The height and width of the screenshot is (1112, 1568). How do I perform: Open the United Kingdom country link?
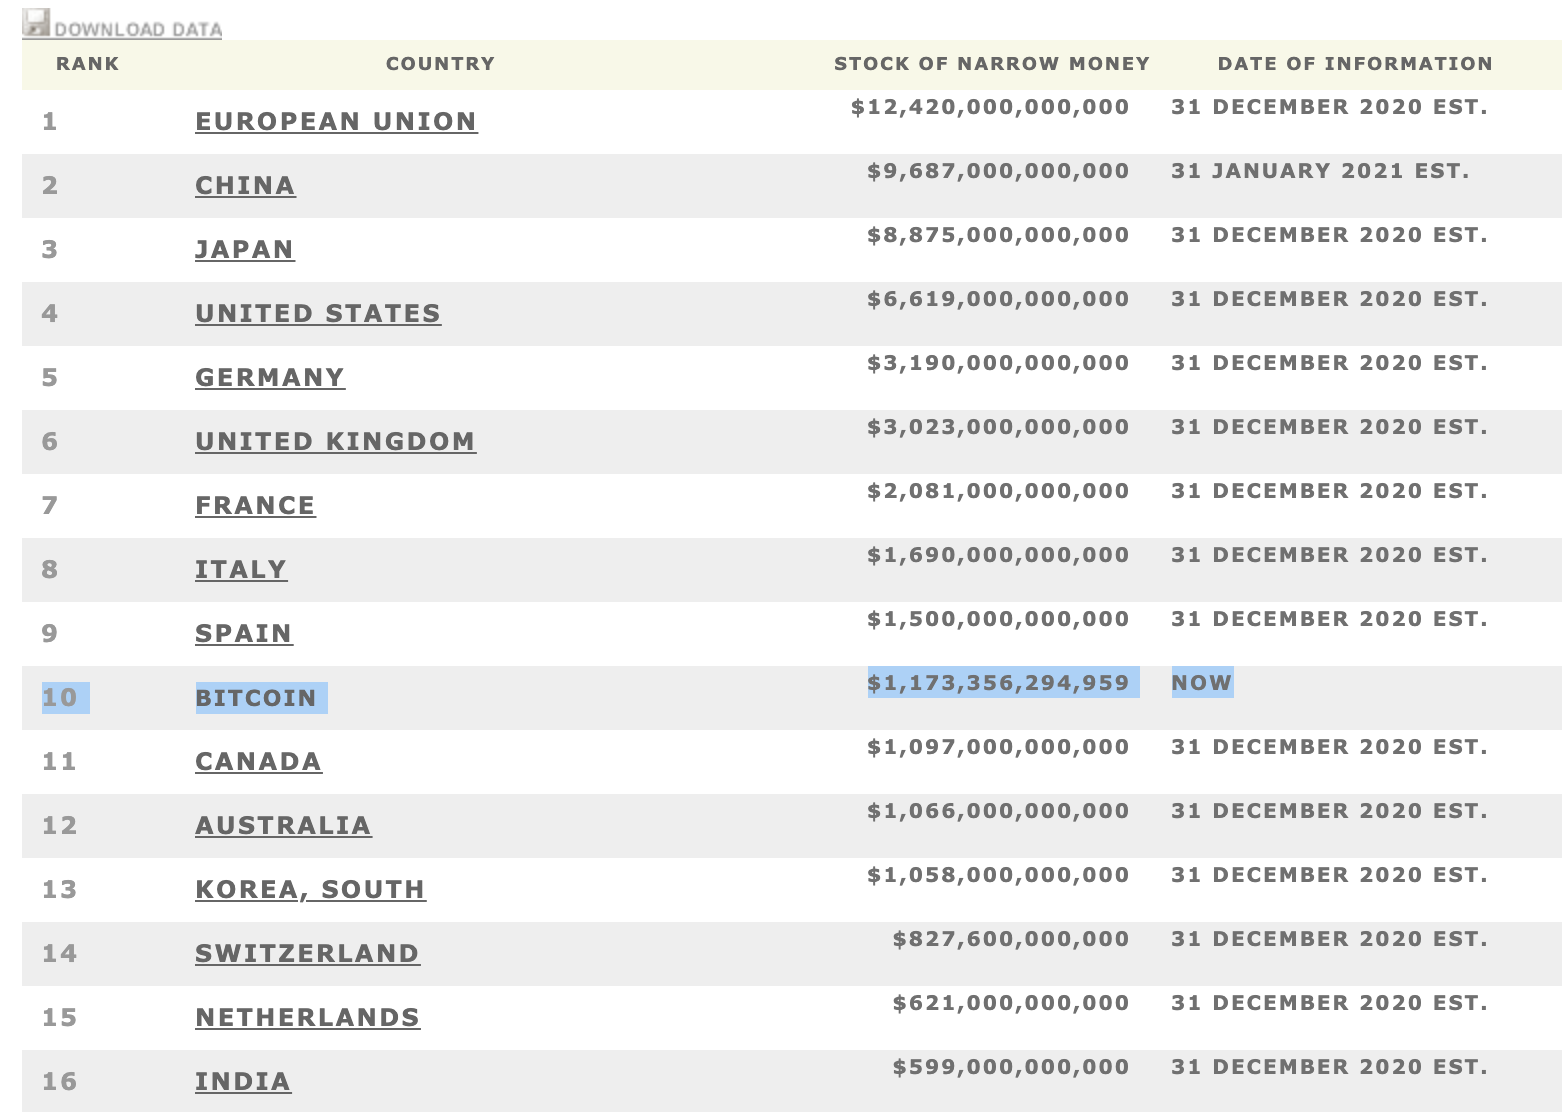coord(335,441)
